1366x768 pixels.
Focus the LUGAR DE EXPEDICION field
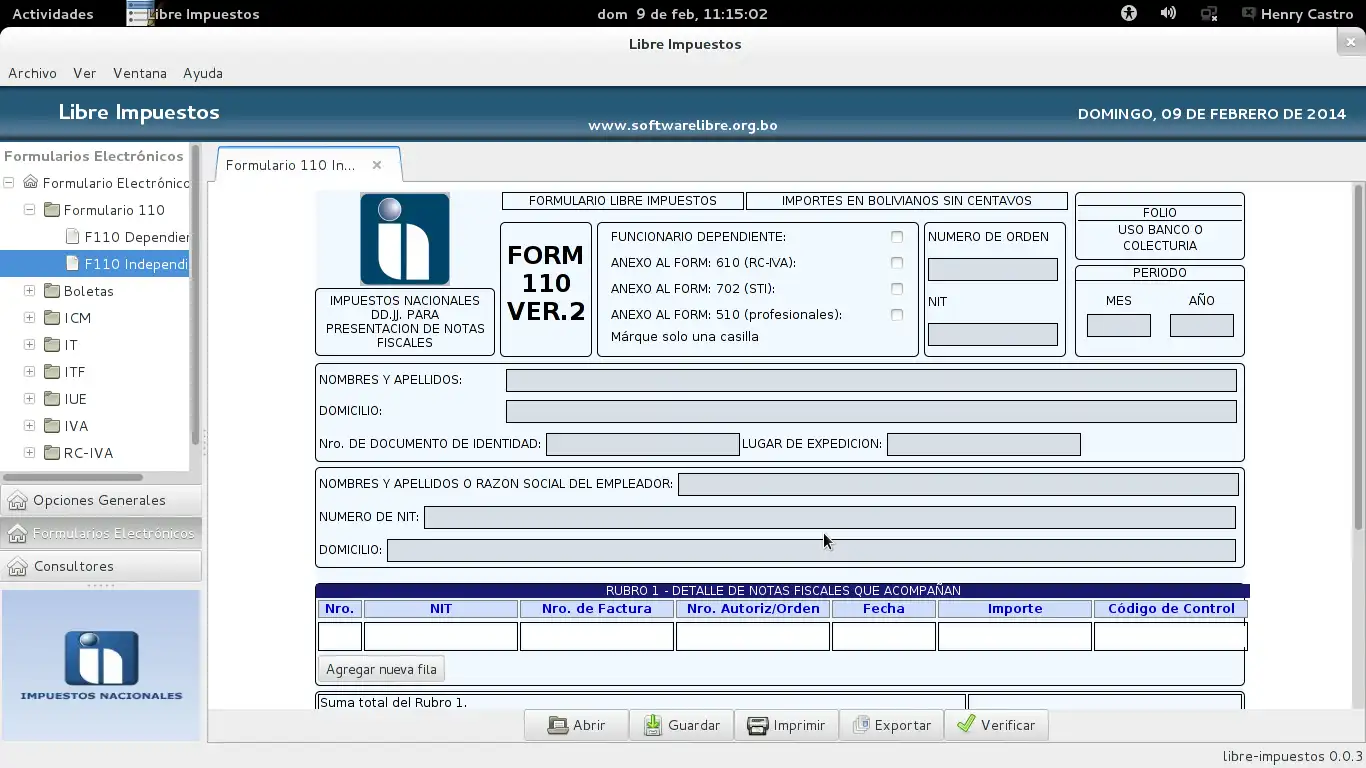[984, 444]
